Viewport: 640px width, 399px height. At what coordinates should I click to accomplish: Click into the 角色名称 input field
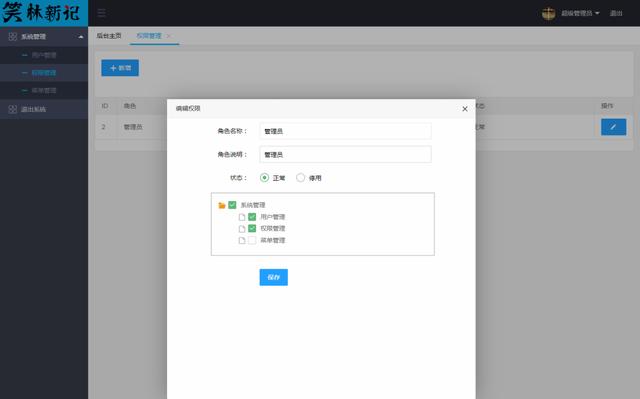[345, 131]
